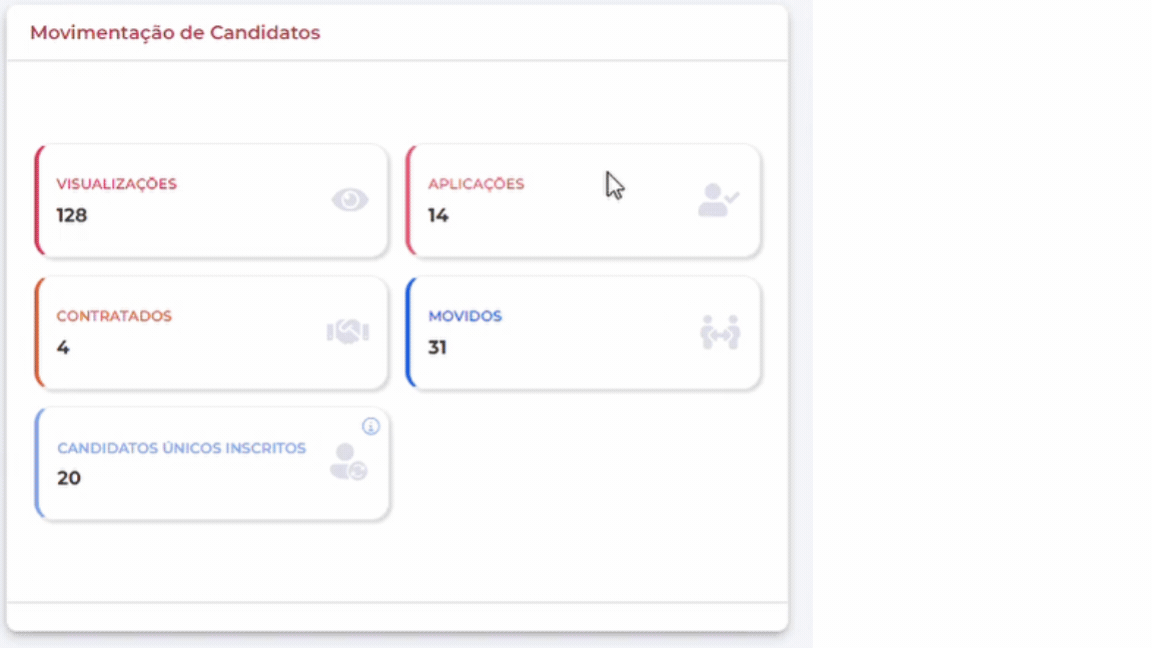Click the value 20 under Candidatos Únicos Inscritos
This screenshot has width=1152, height=648.
(69, 478)
